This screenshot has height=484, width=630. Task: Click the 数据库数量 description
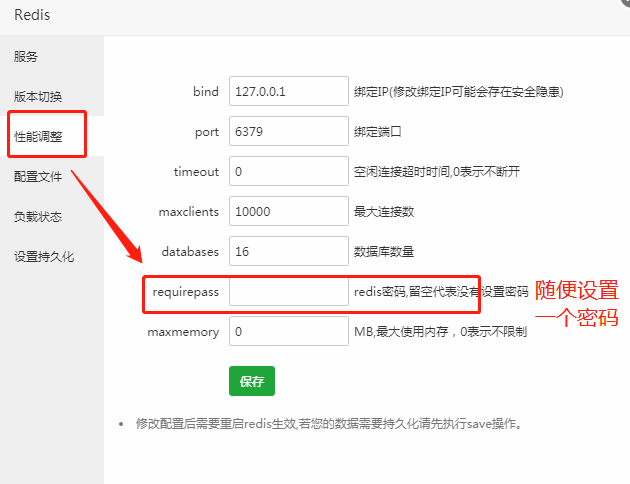point(384,252)
